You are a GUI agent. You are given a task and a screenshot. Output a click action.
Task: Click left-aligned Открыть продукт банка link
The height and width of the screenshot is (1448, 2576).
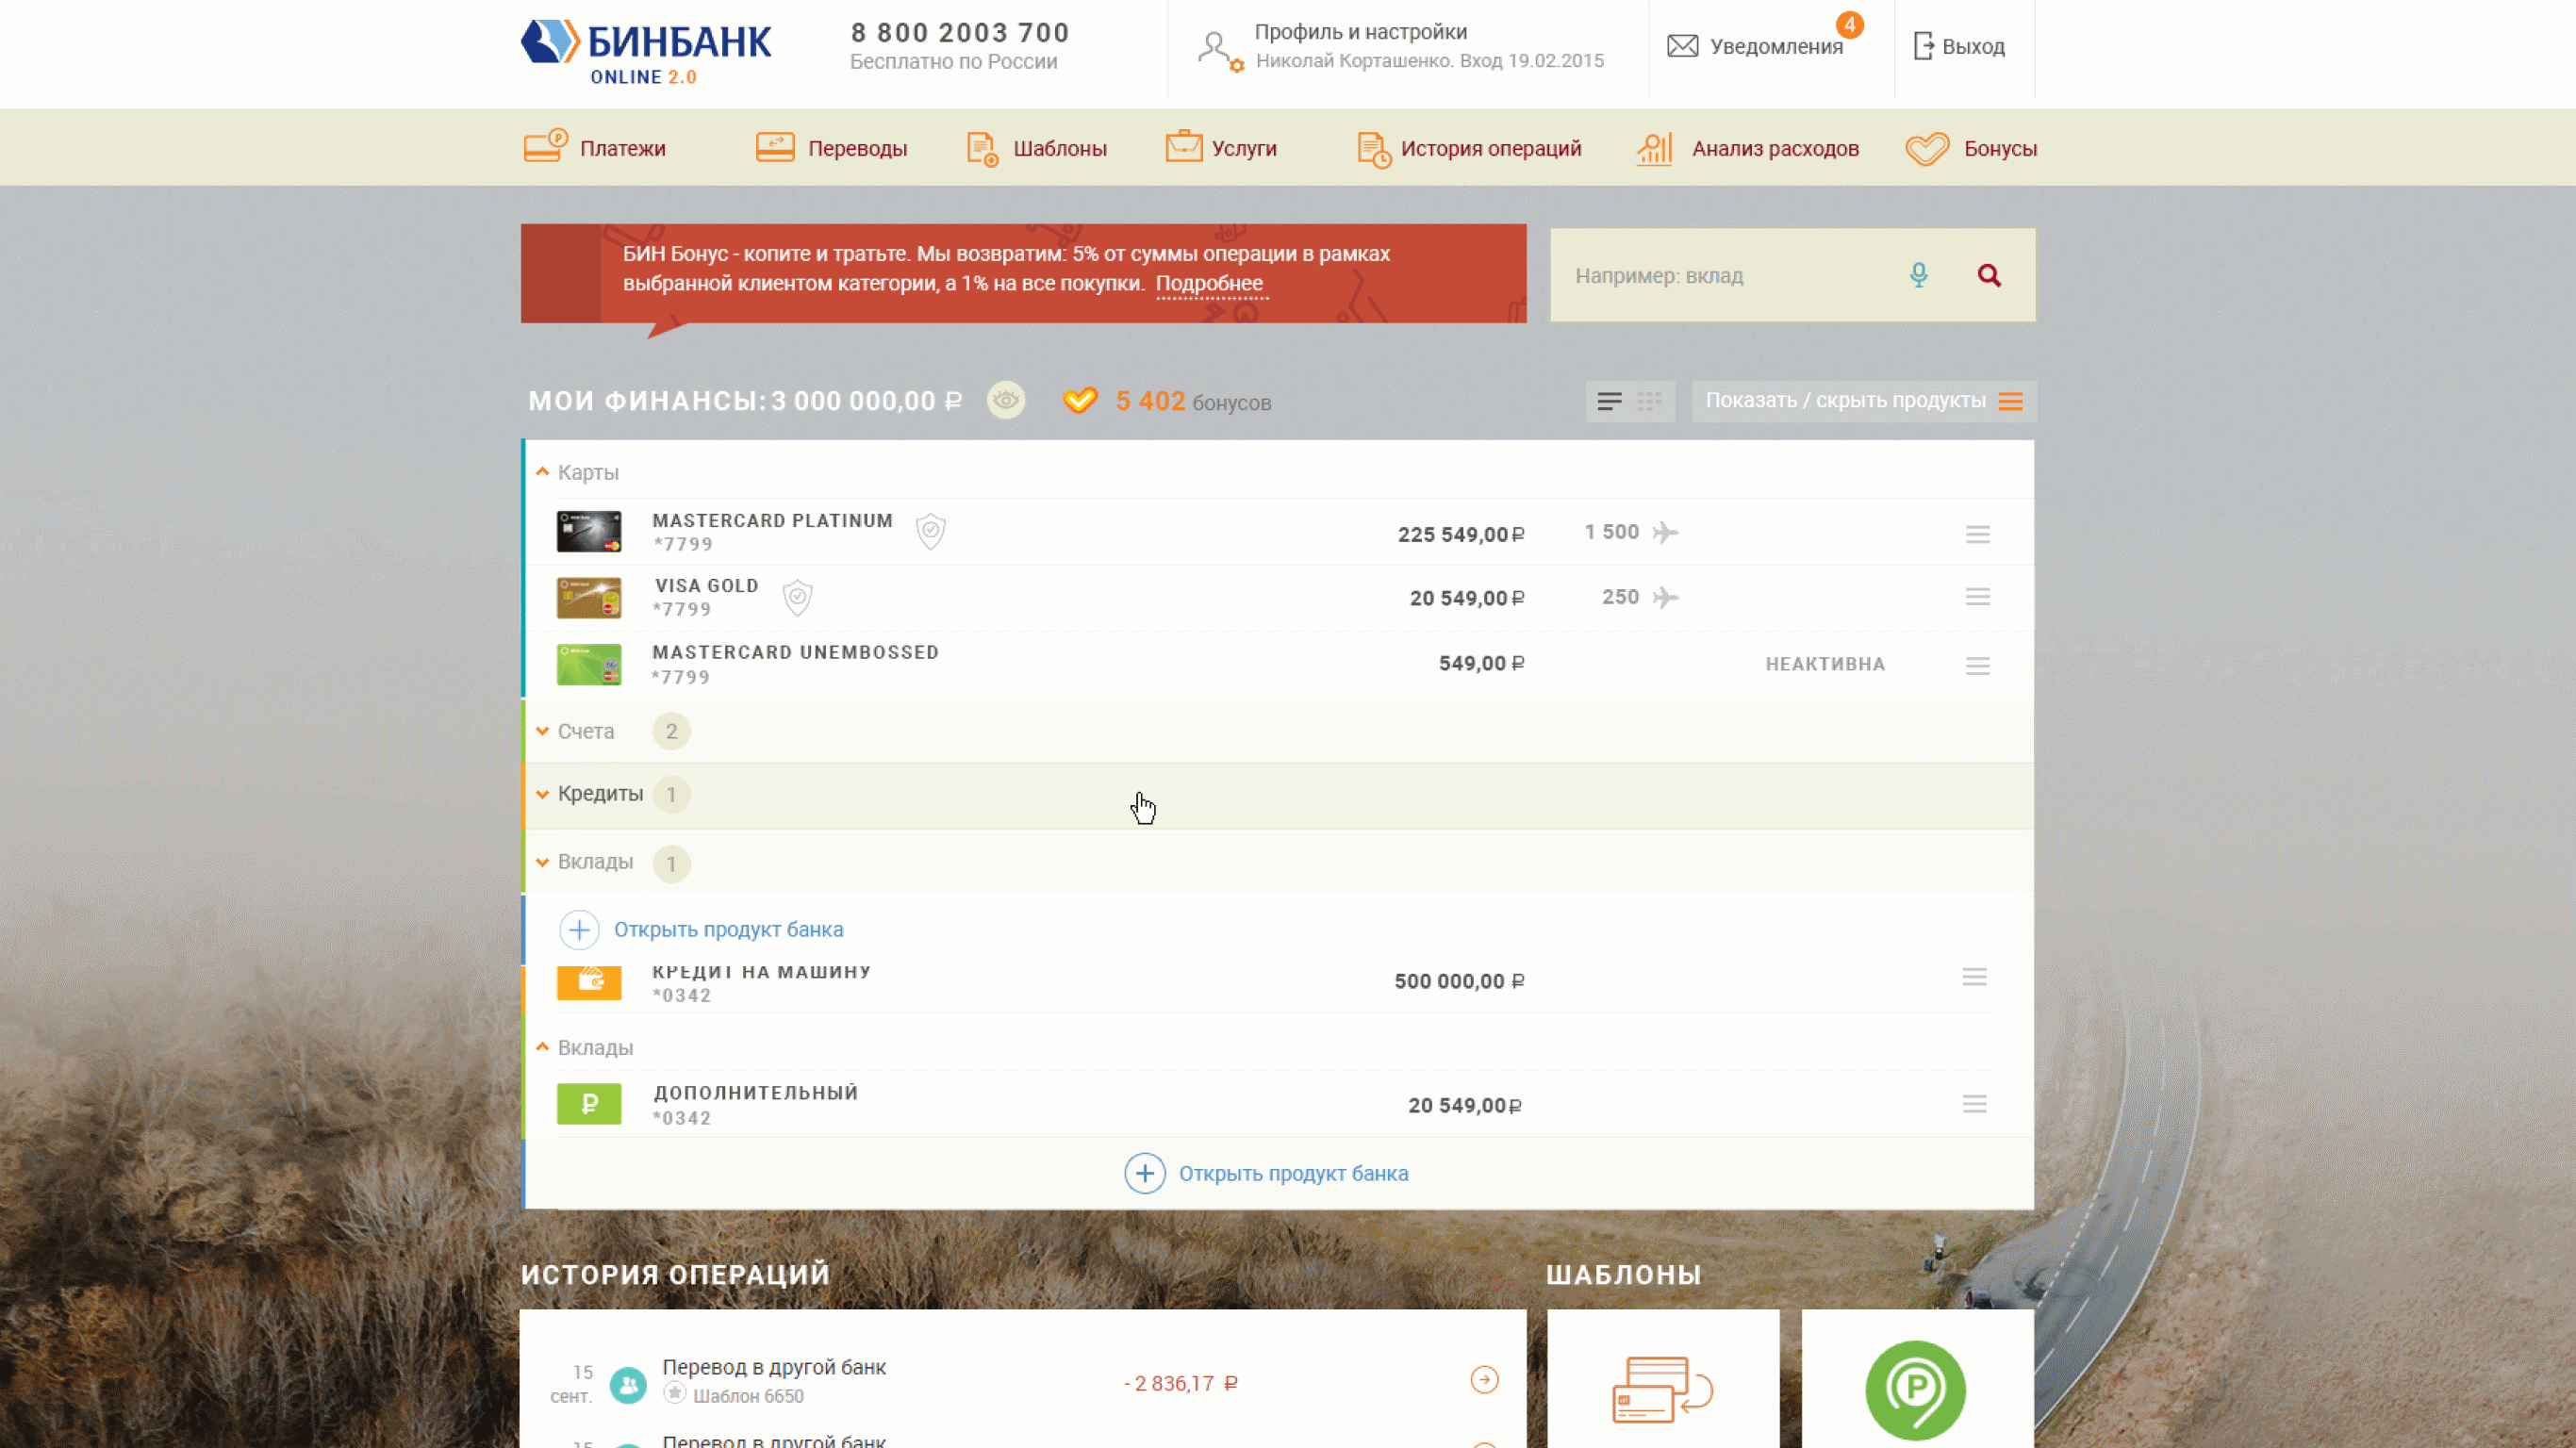point(728,929)
